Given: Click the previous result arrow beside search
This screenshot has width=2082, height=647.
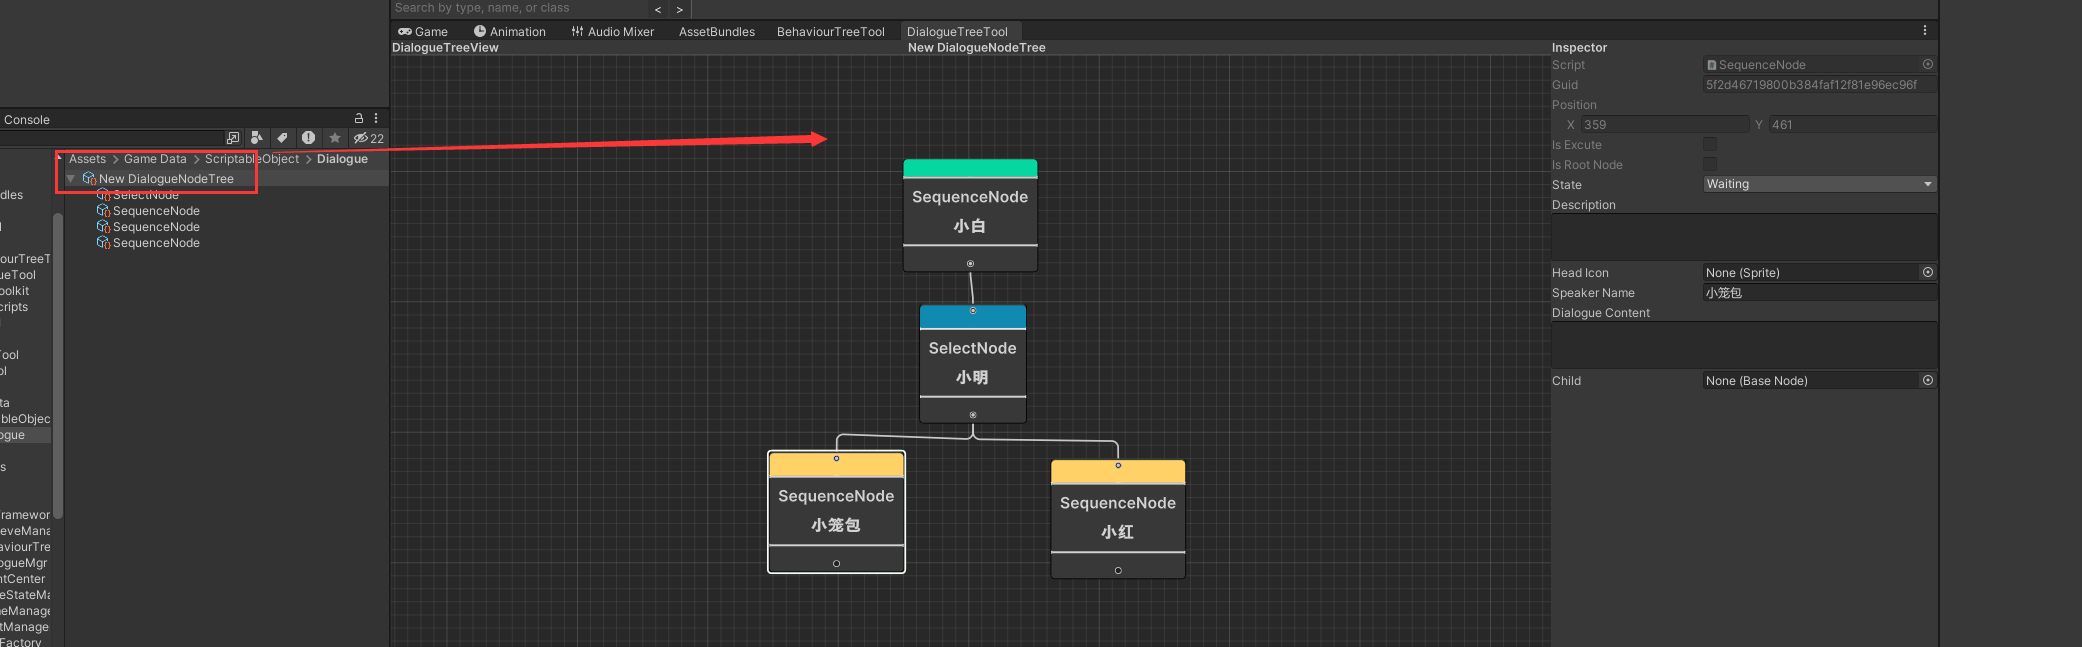Looking at the screenshot, I should click(x=658, y=9).
